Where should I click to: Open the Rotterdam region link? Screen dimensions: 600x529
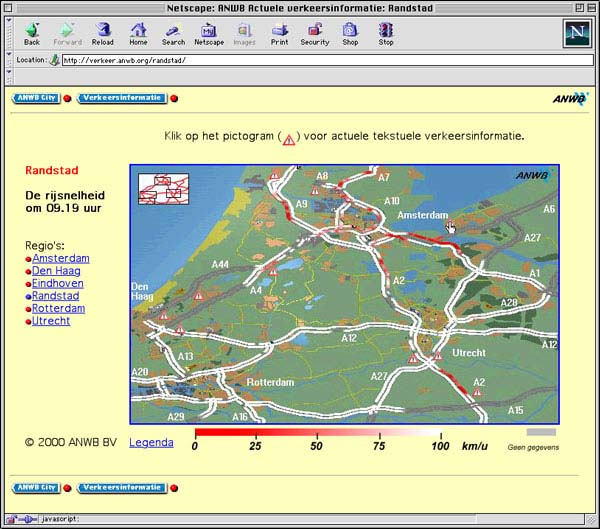pyautogui.click(x=58, y=309)
